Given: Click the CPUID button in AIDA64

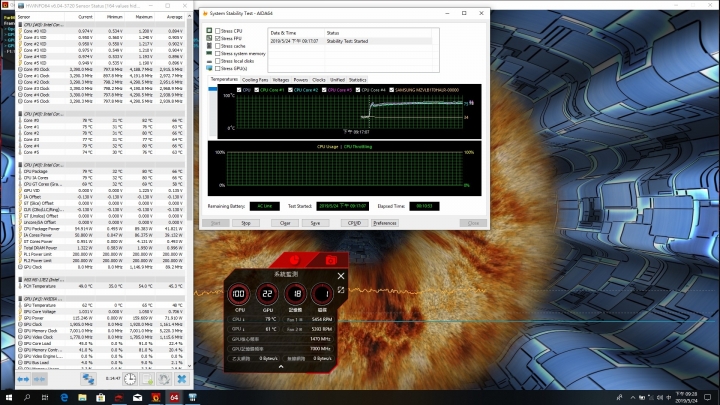Looking at the screenshot, I should click(354, 223).
